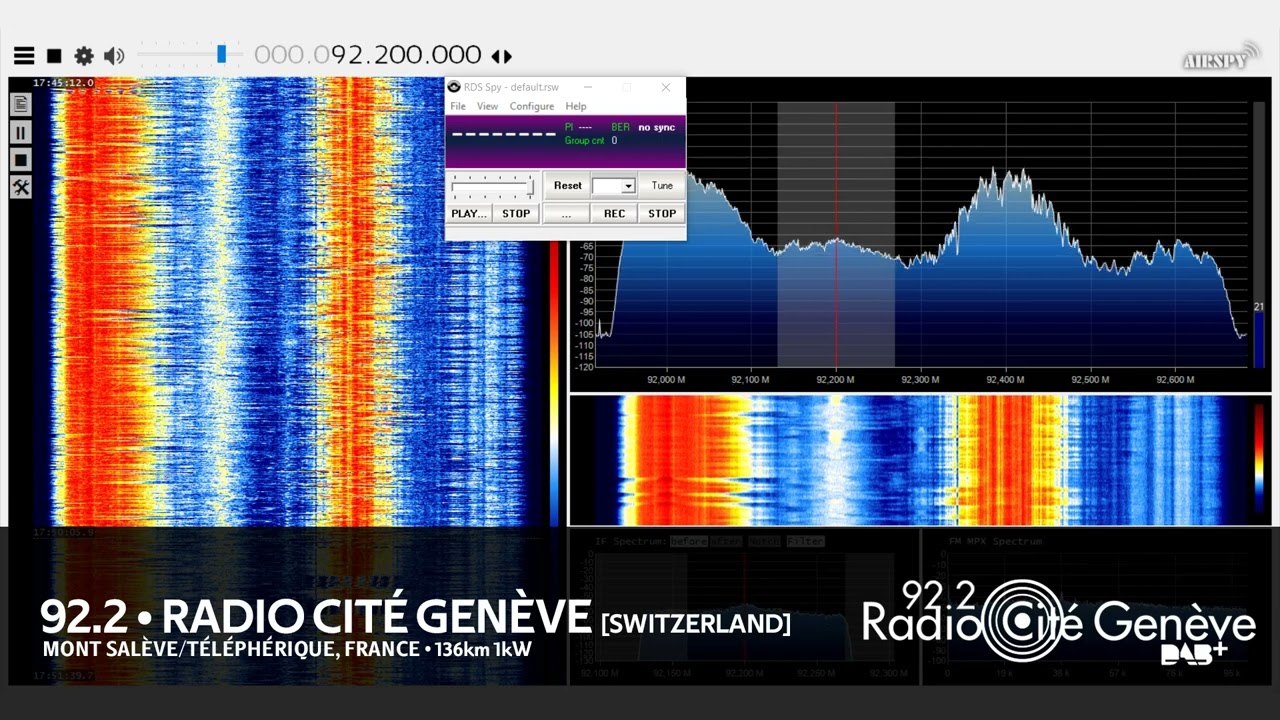Open the settings gear in the toolbar
The image size is (1280, 720).
pos(84,56)
